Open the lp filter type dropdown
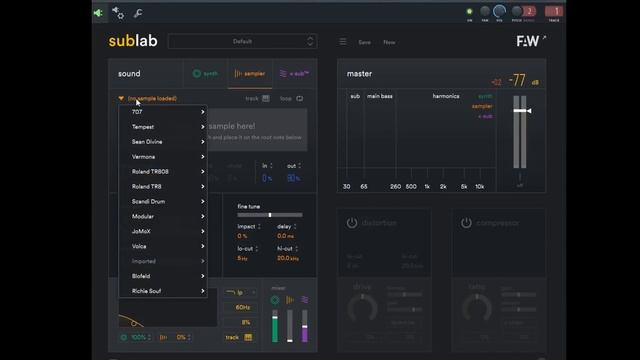The image size is (640, 360). [240, 292]
